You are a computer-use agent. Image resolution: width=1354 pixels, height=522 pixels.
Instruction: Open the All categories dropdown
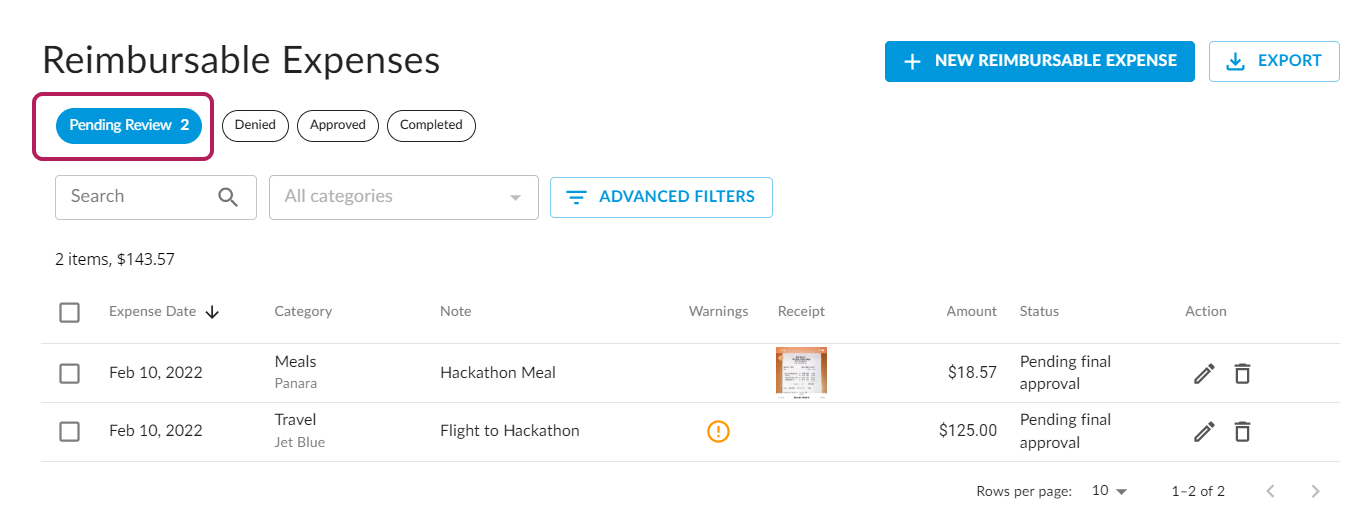point(403,197)
